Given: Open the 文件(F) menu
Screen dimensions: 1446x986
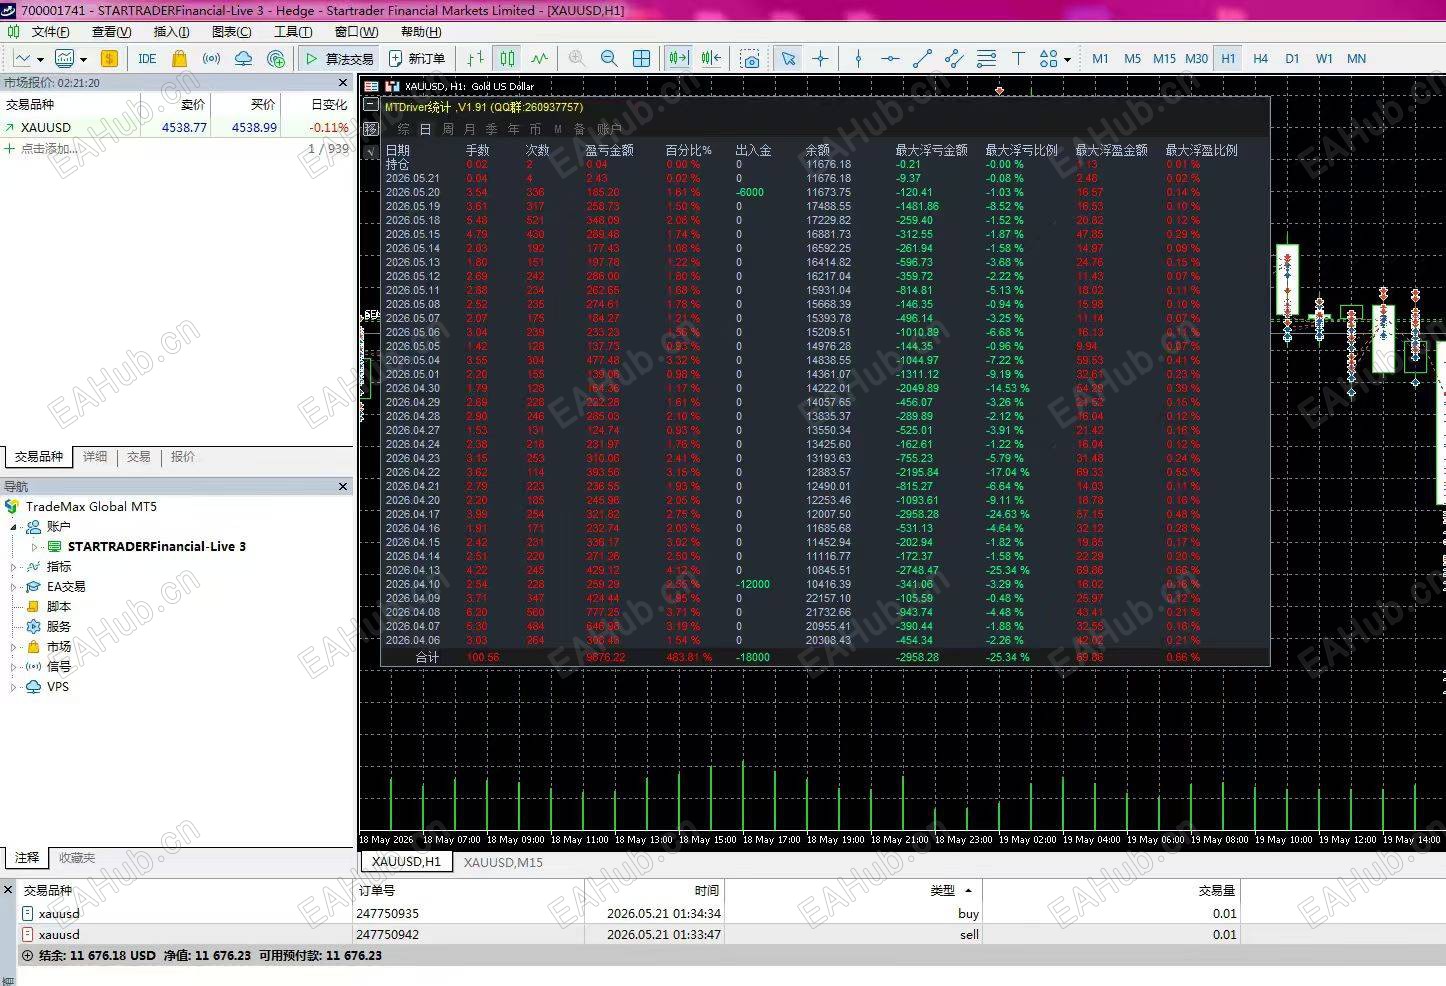Looking at the screenshot, I should point(50,32).
